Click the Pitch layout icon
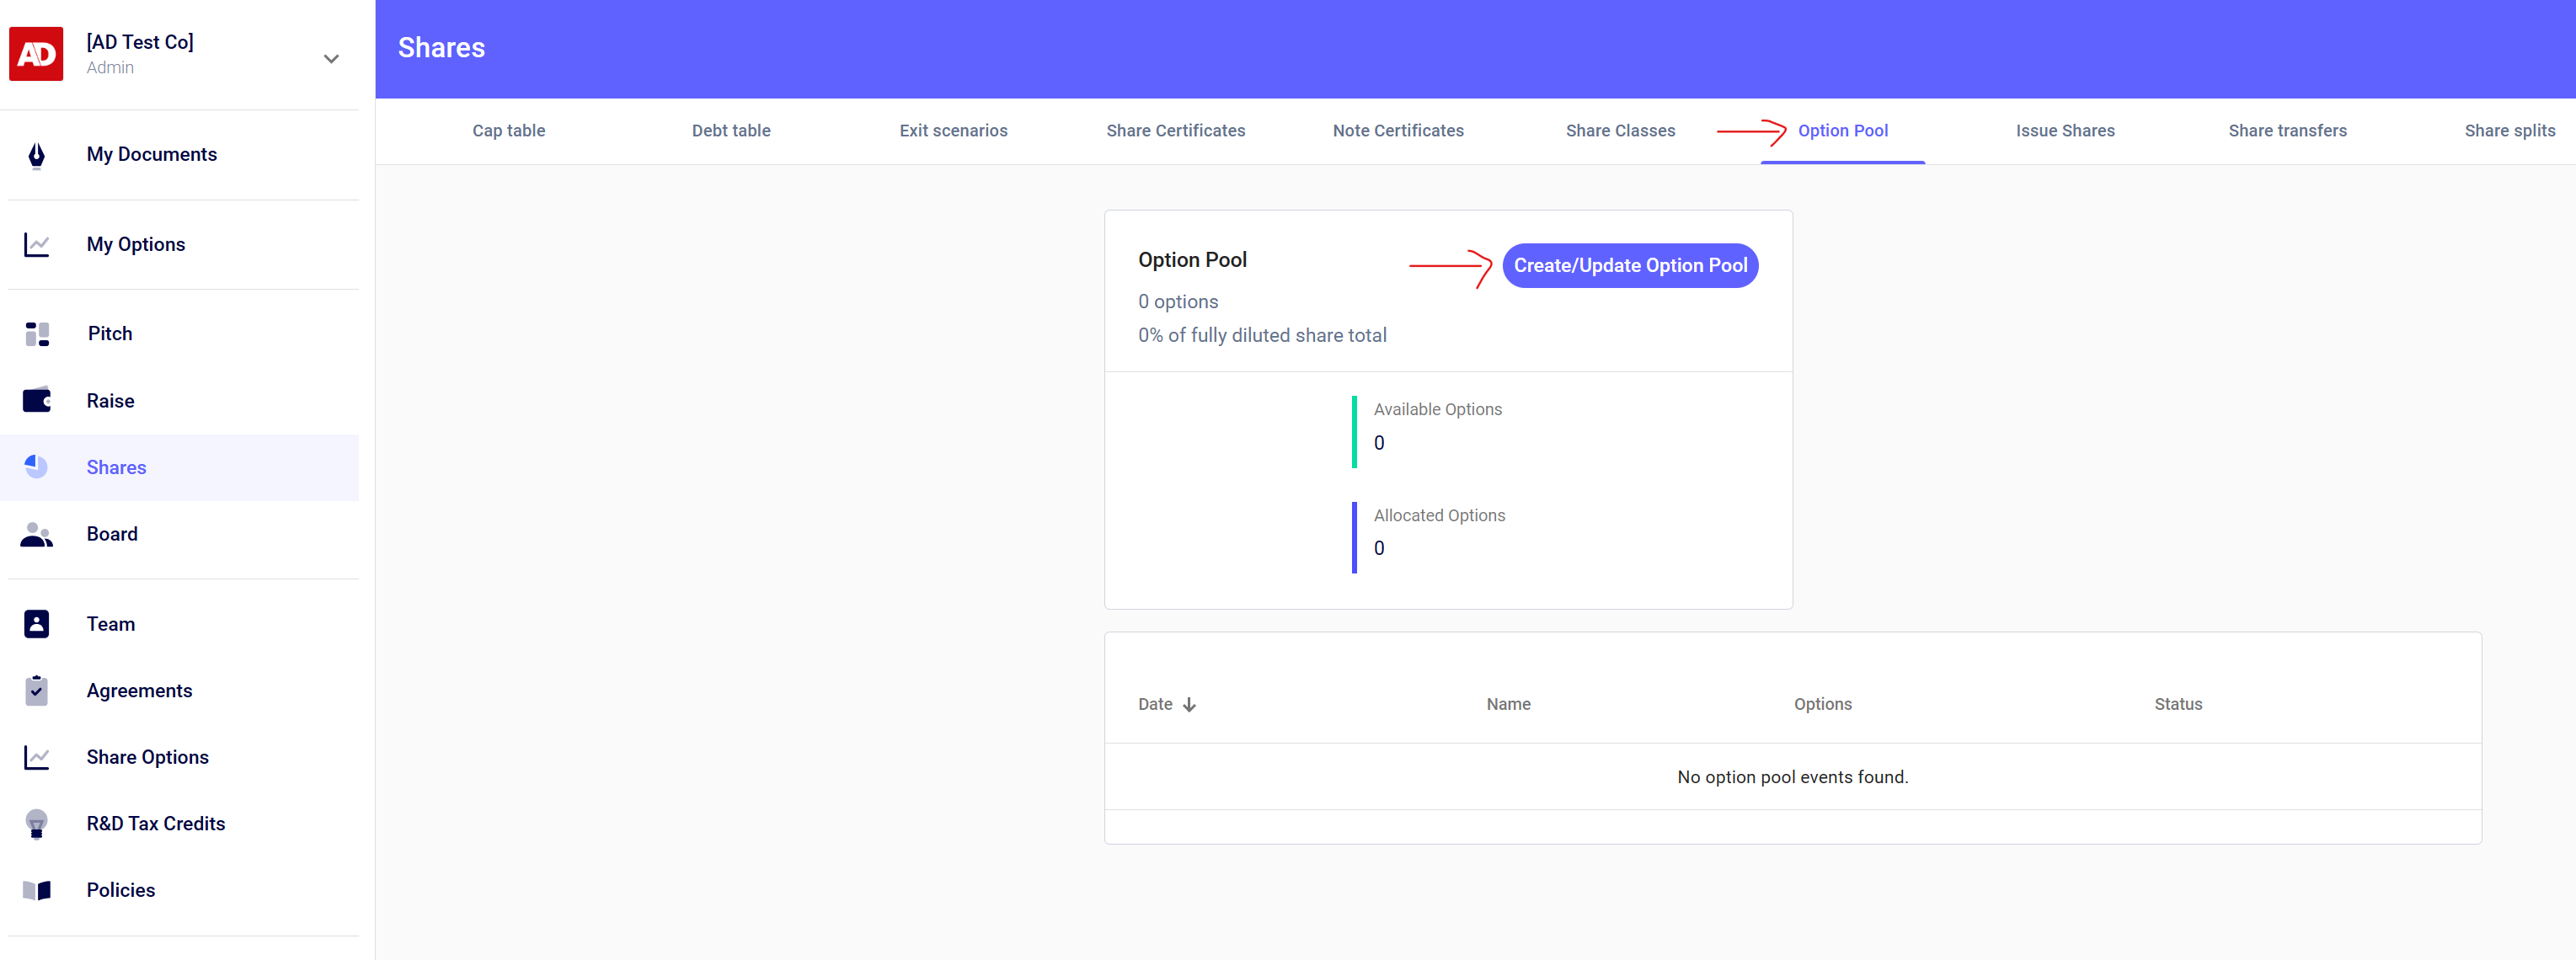This screenshot has width=2576, height=960. coord(36,334)
